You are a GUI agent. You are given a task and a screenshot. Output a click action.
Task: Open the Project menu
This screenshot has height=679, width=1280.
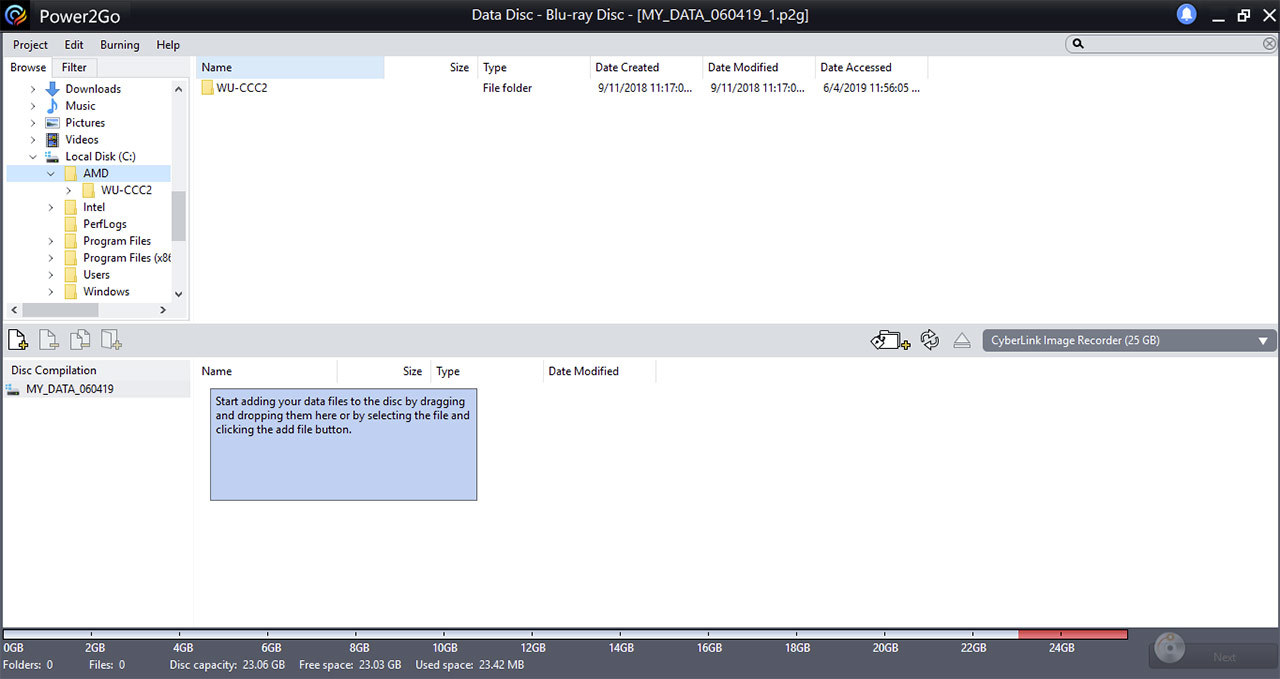tap(30, 45)
